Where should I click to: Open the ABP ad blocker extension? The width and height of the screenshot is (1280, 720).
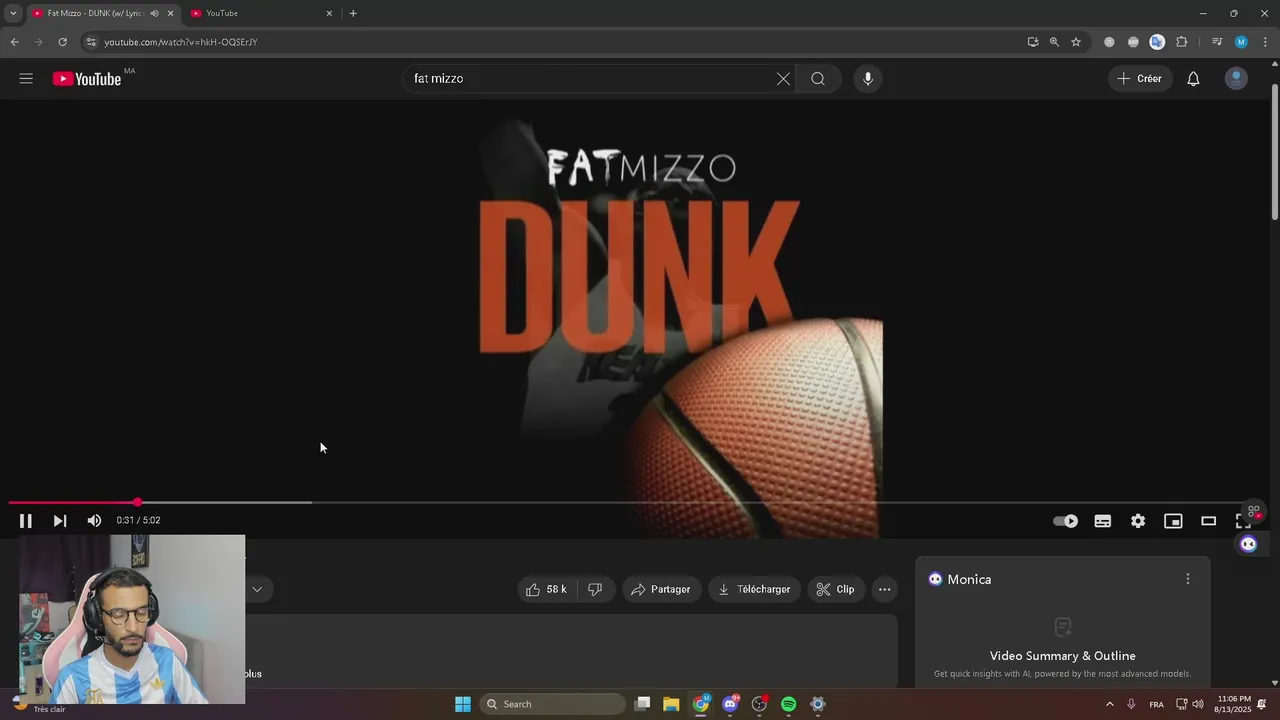click(1133, 42)
